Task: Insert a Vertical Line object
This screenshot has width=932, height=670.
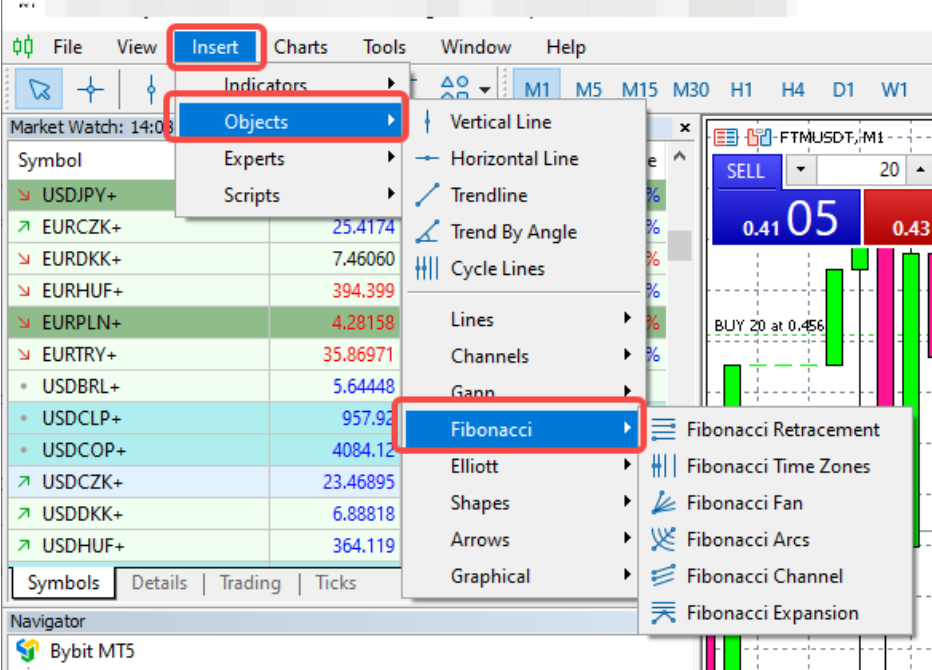Action: (500, 122)
